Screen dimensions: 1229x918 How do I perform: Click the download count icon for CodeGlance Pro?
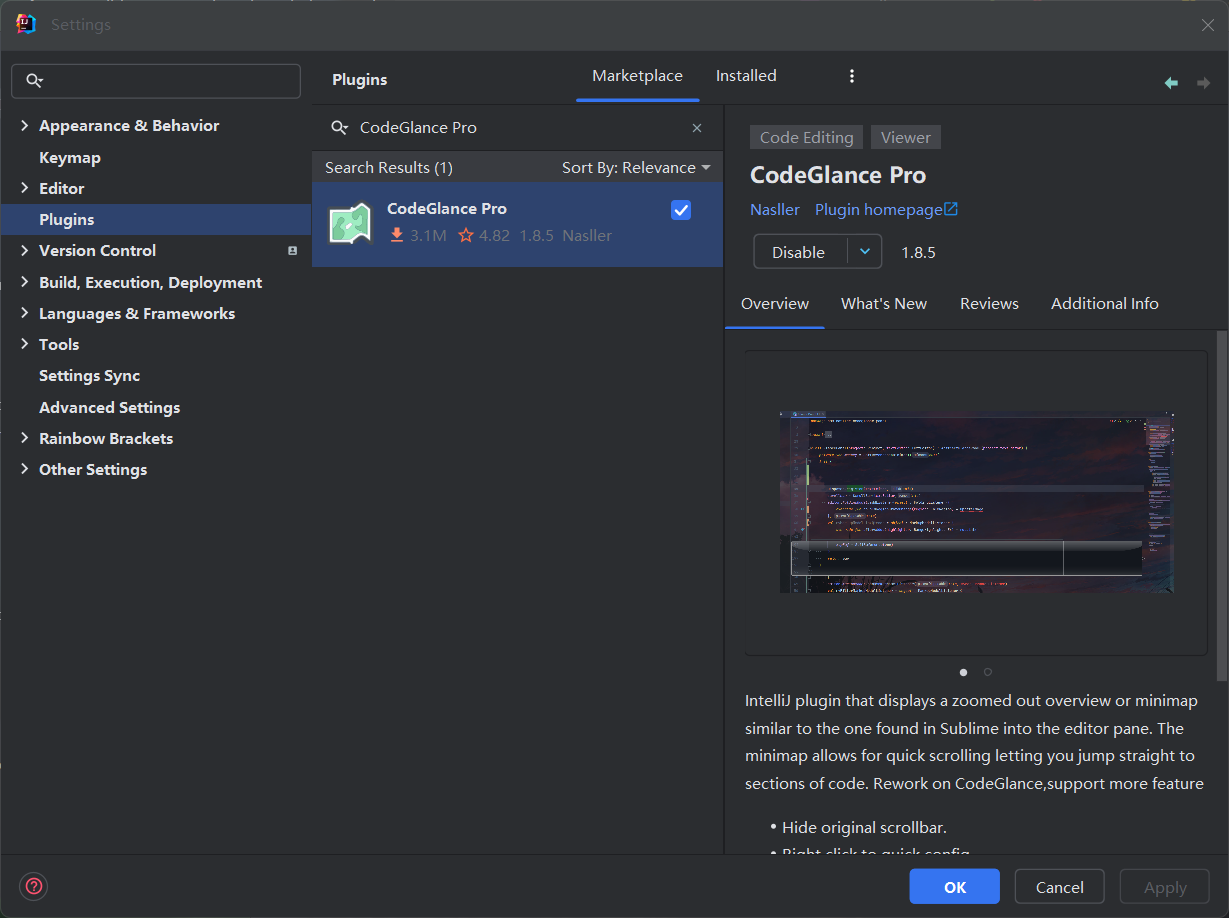[397, 235]
